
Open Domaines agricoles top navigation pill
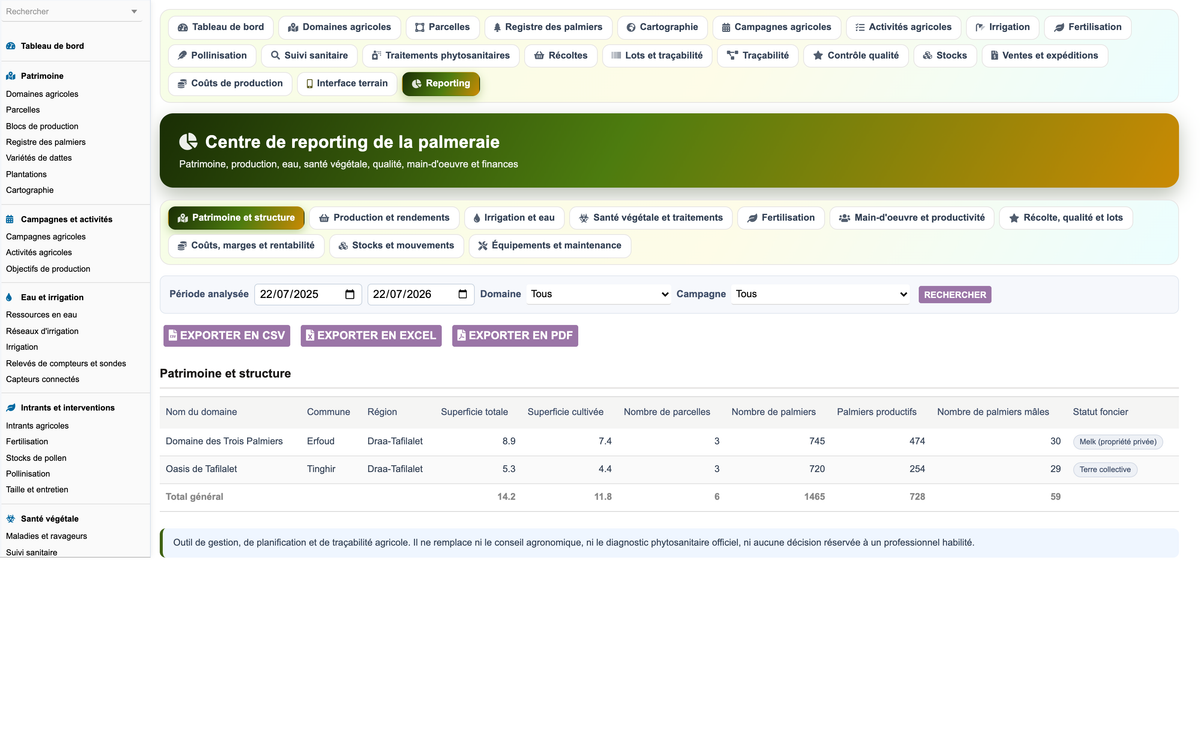(340, 27)
